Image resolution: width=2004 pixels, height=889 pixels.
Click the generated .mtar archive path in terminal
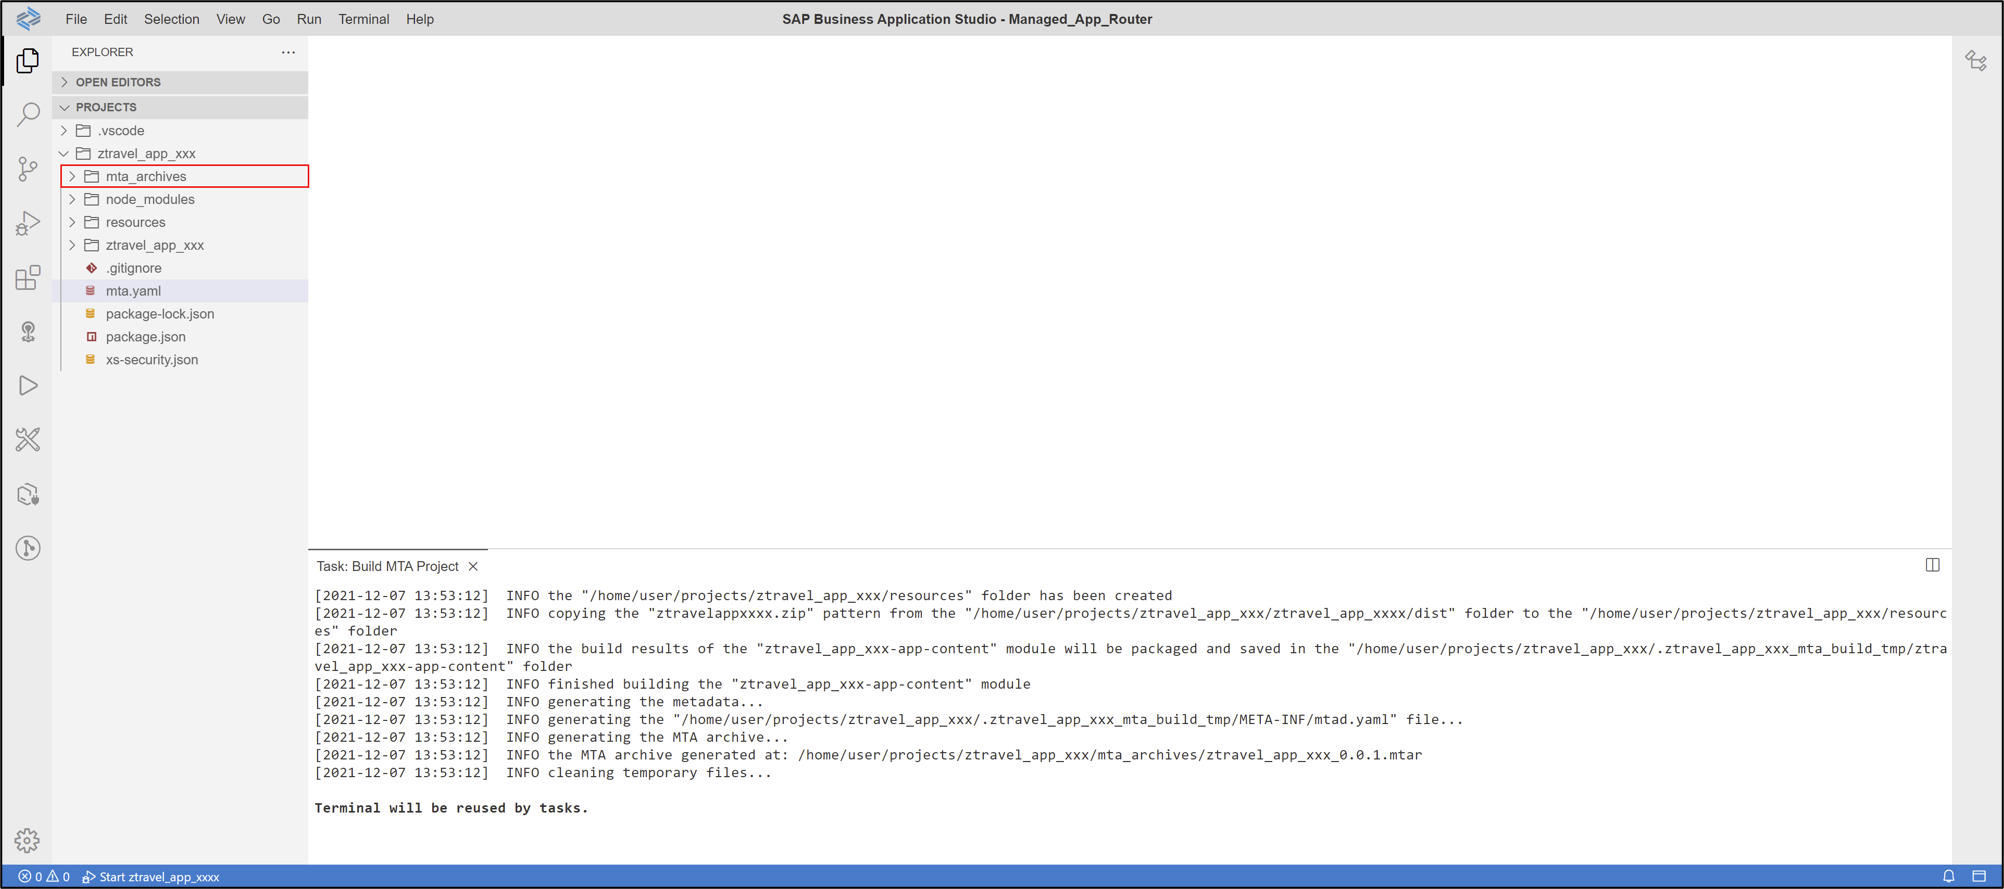pyautogui.click(x=1110, y=755)
